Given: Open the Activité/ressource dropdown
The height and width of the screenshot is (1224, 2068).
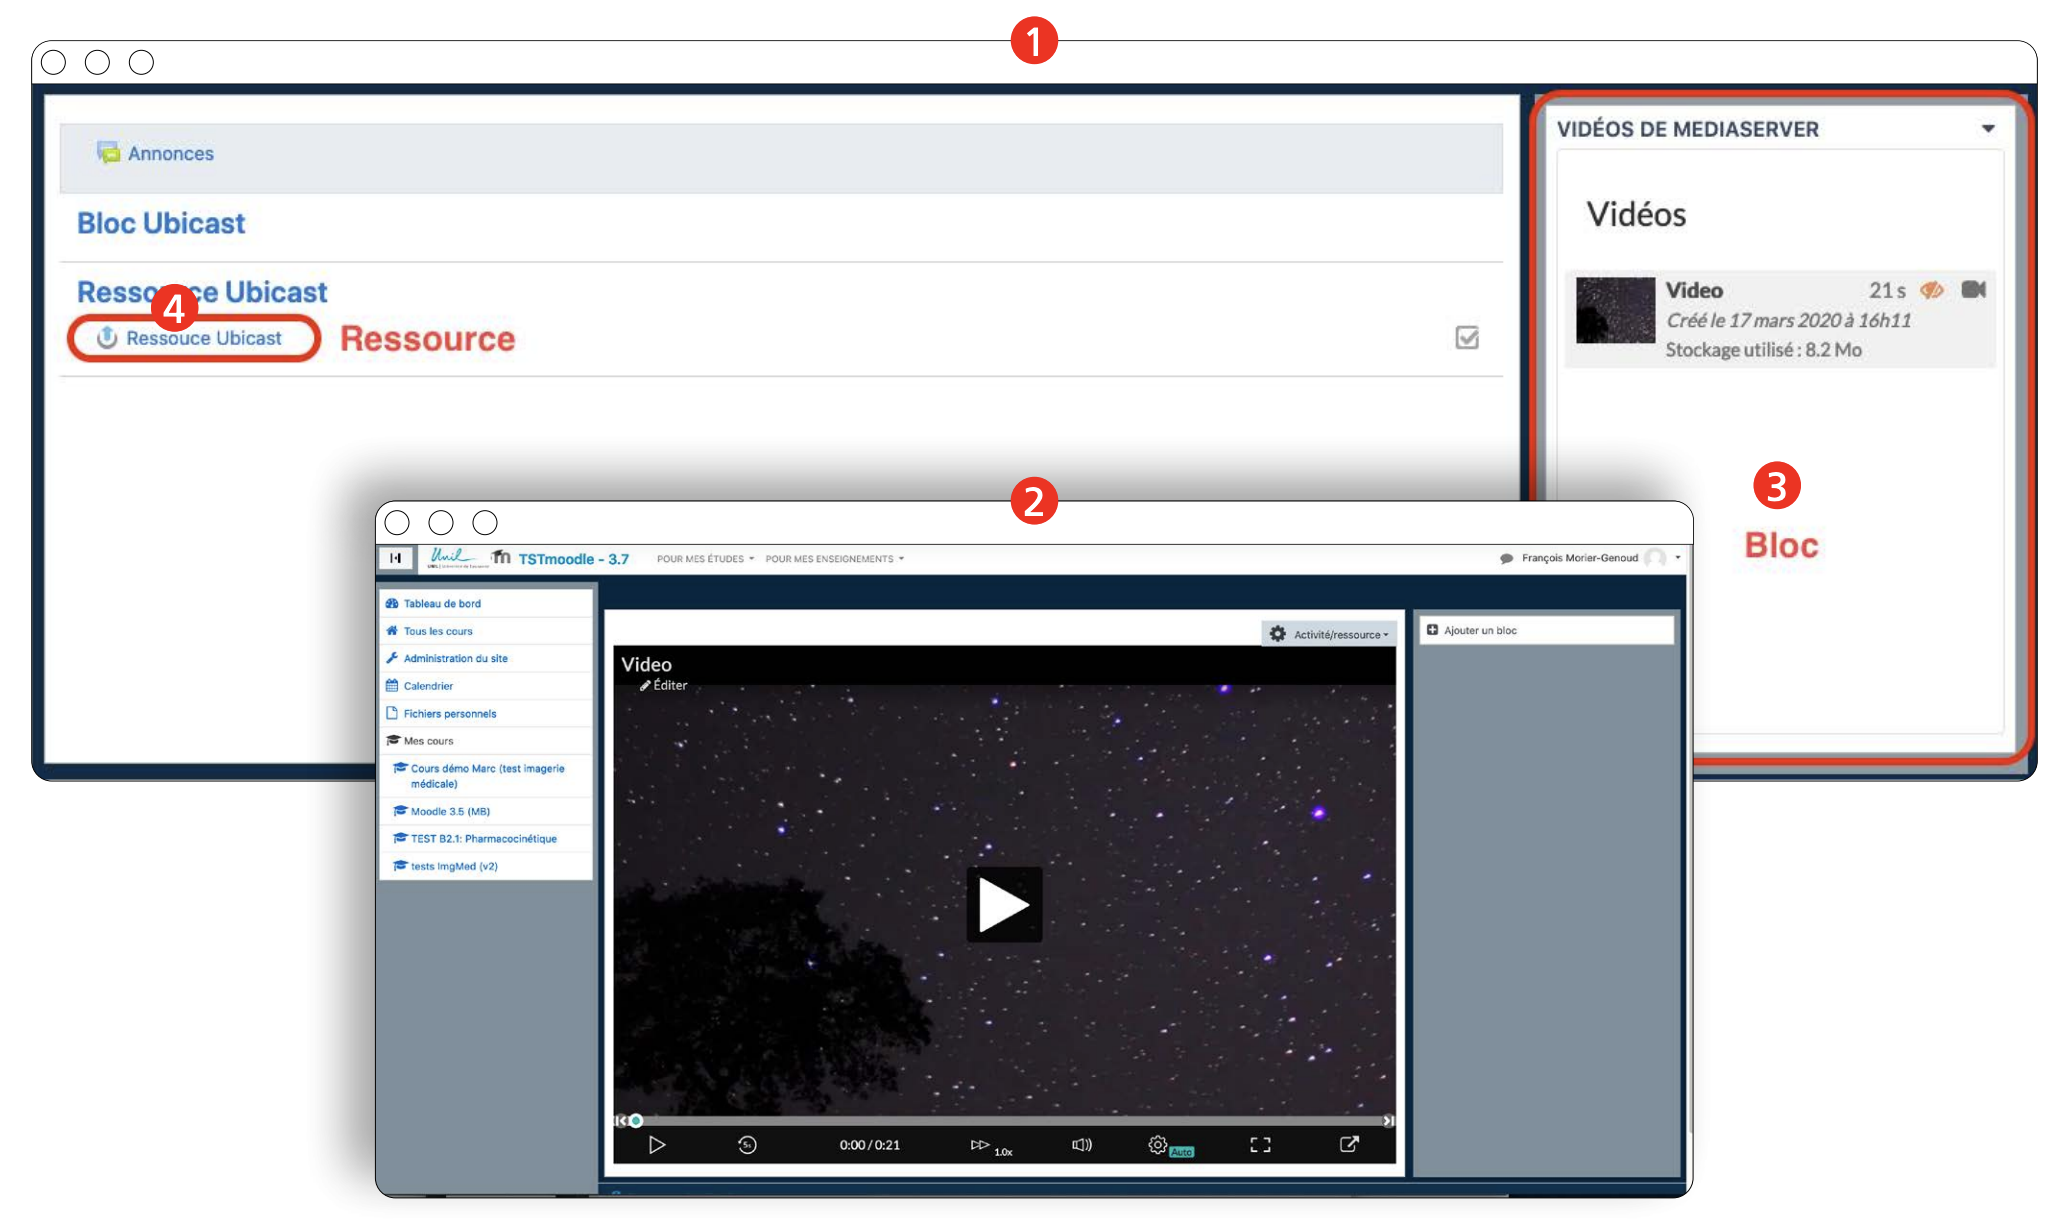Looking at the screenshot, I should coord(1329,634).
